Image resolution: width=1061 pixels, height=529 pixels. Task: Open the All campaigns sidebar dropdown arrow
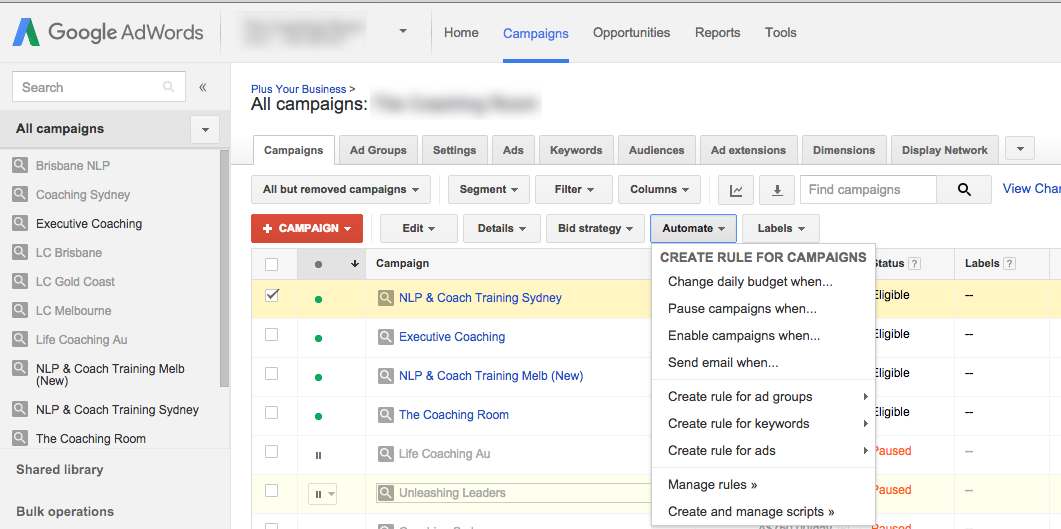point(205,129)
